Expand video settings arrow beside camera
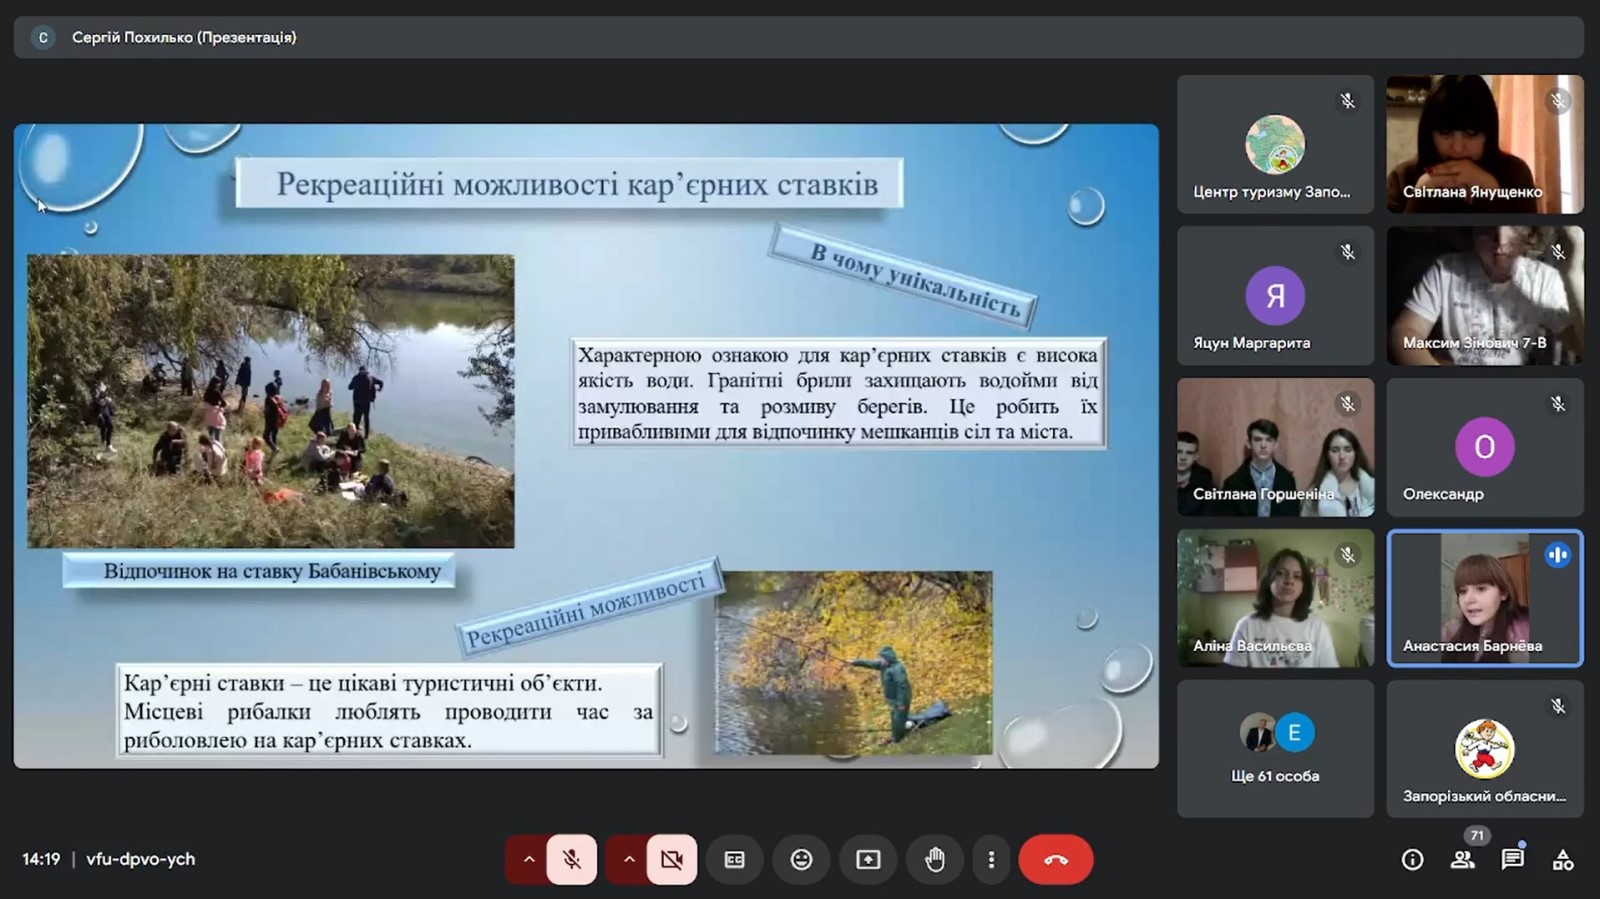 pos(628,860)
